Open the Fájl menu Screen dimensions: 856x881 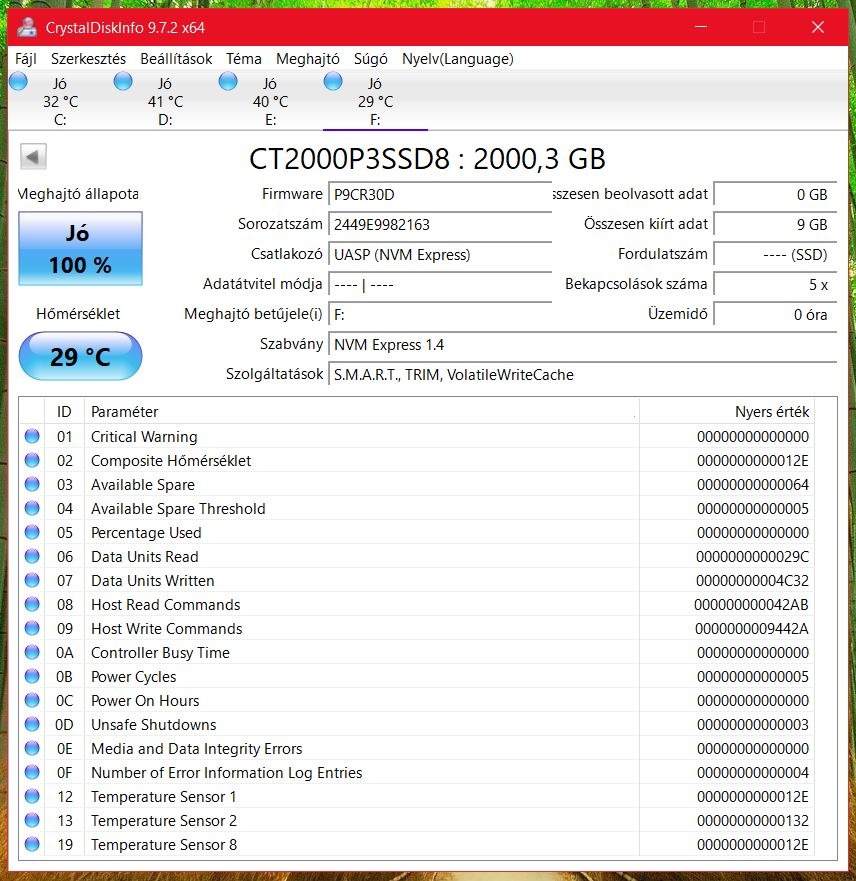click(x=26, y=59)
